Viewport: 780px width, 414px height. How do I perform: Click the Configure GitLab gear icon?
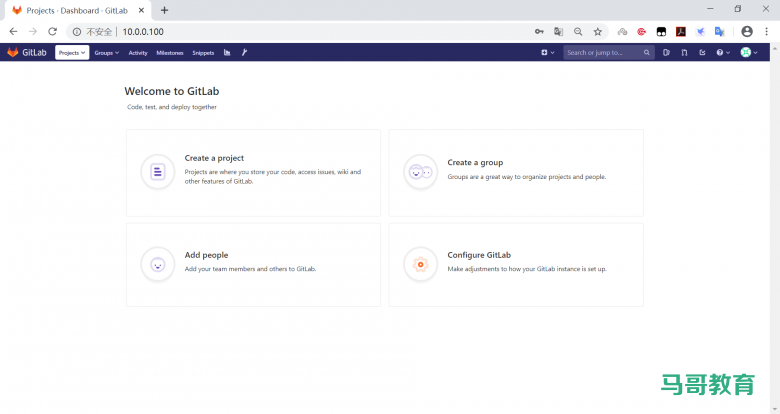[x=420, y=264]
